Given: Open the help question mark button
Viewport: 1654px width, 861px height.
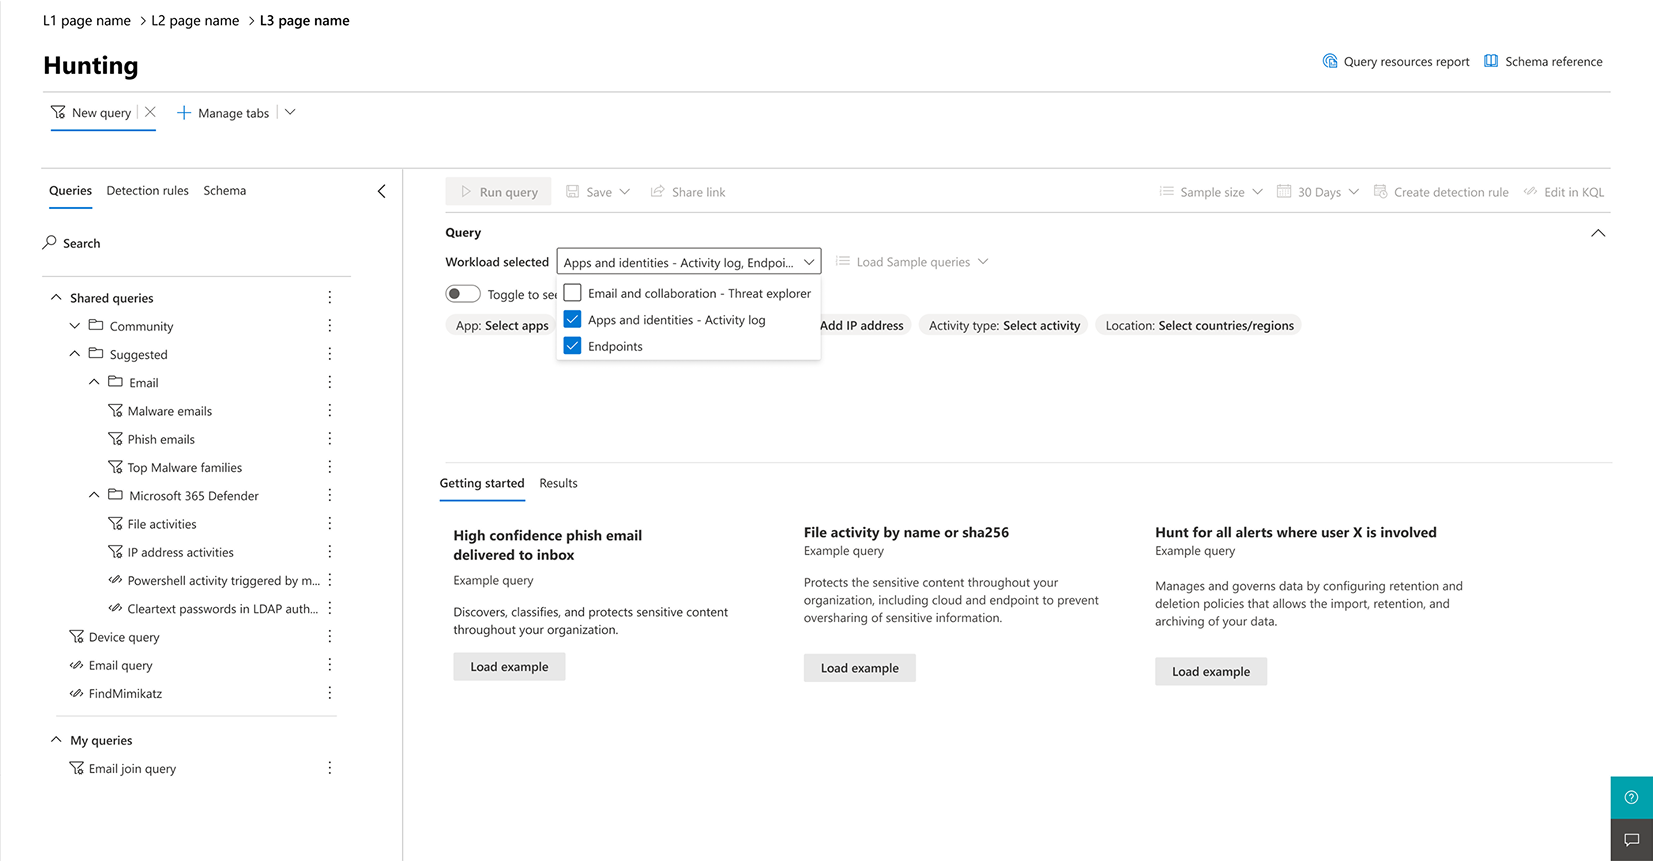Looking at the screenshot, I should pos(1632,797).
